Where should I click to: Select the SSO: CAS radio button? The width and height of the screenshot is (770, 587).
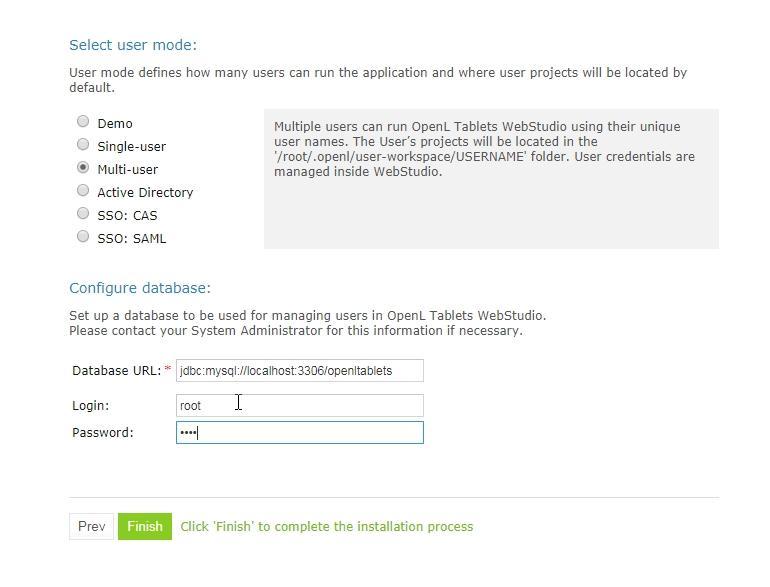(83, 214)
